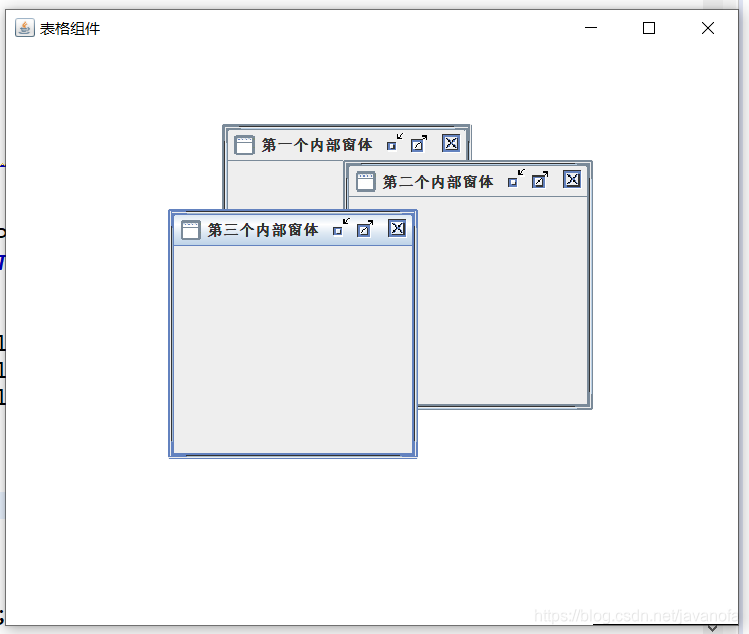Close the 表格组件 main window
Image resolution: width=749 pixels, height=634 pixels.
[x=708, y=28]
